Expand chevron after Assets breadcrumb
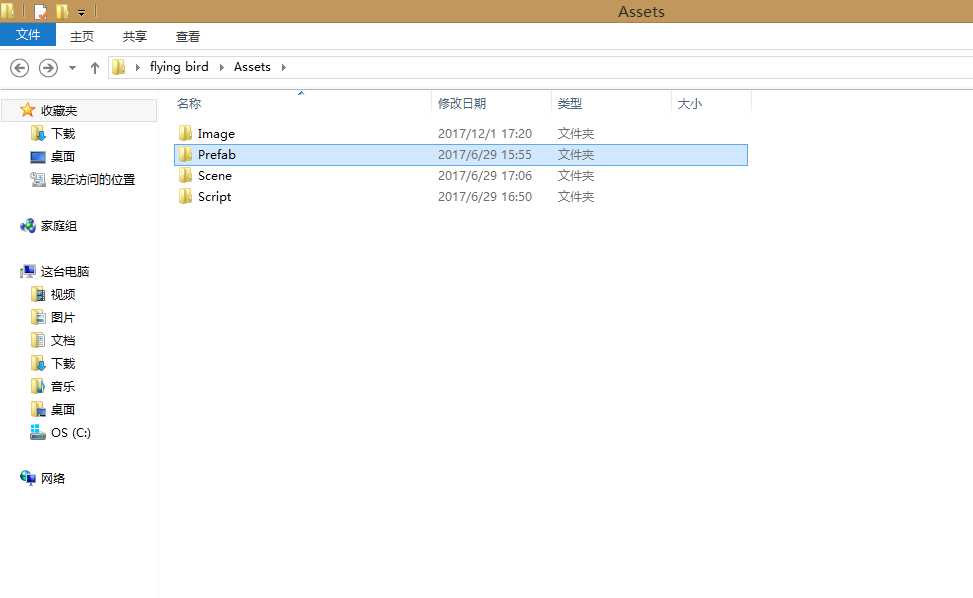Viewport: 973px width, 598px height. pos(284,67)
